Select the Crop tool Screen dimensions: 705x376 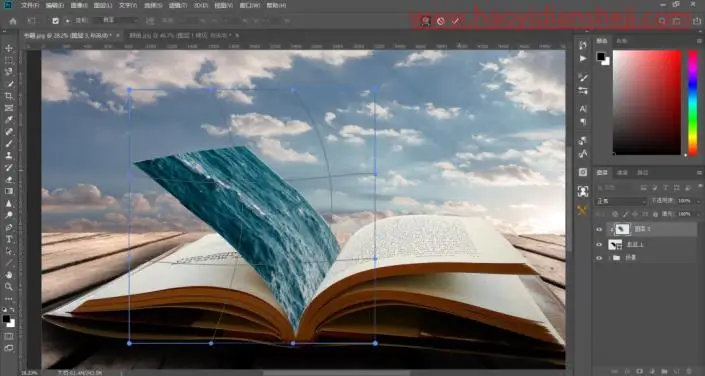click(9, 96)
